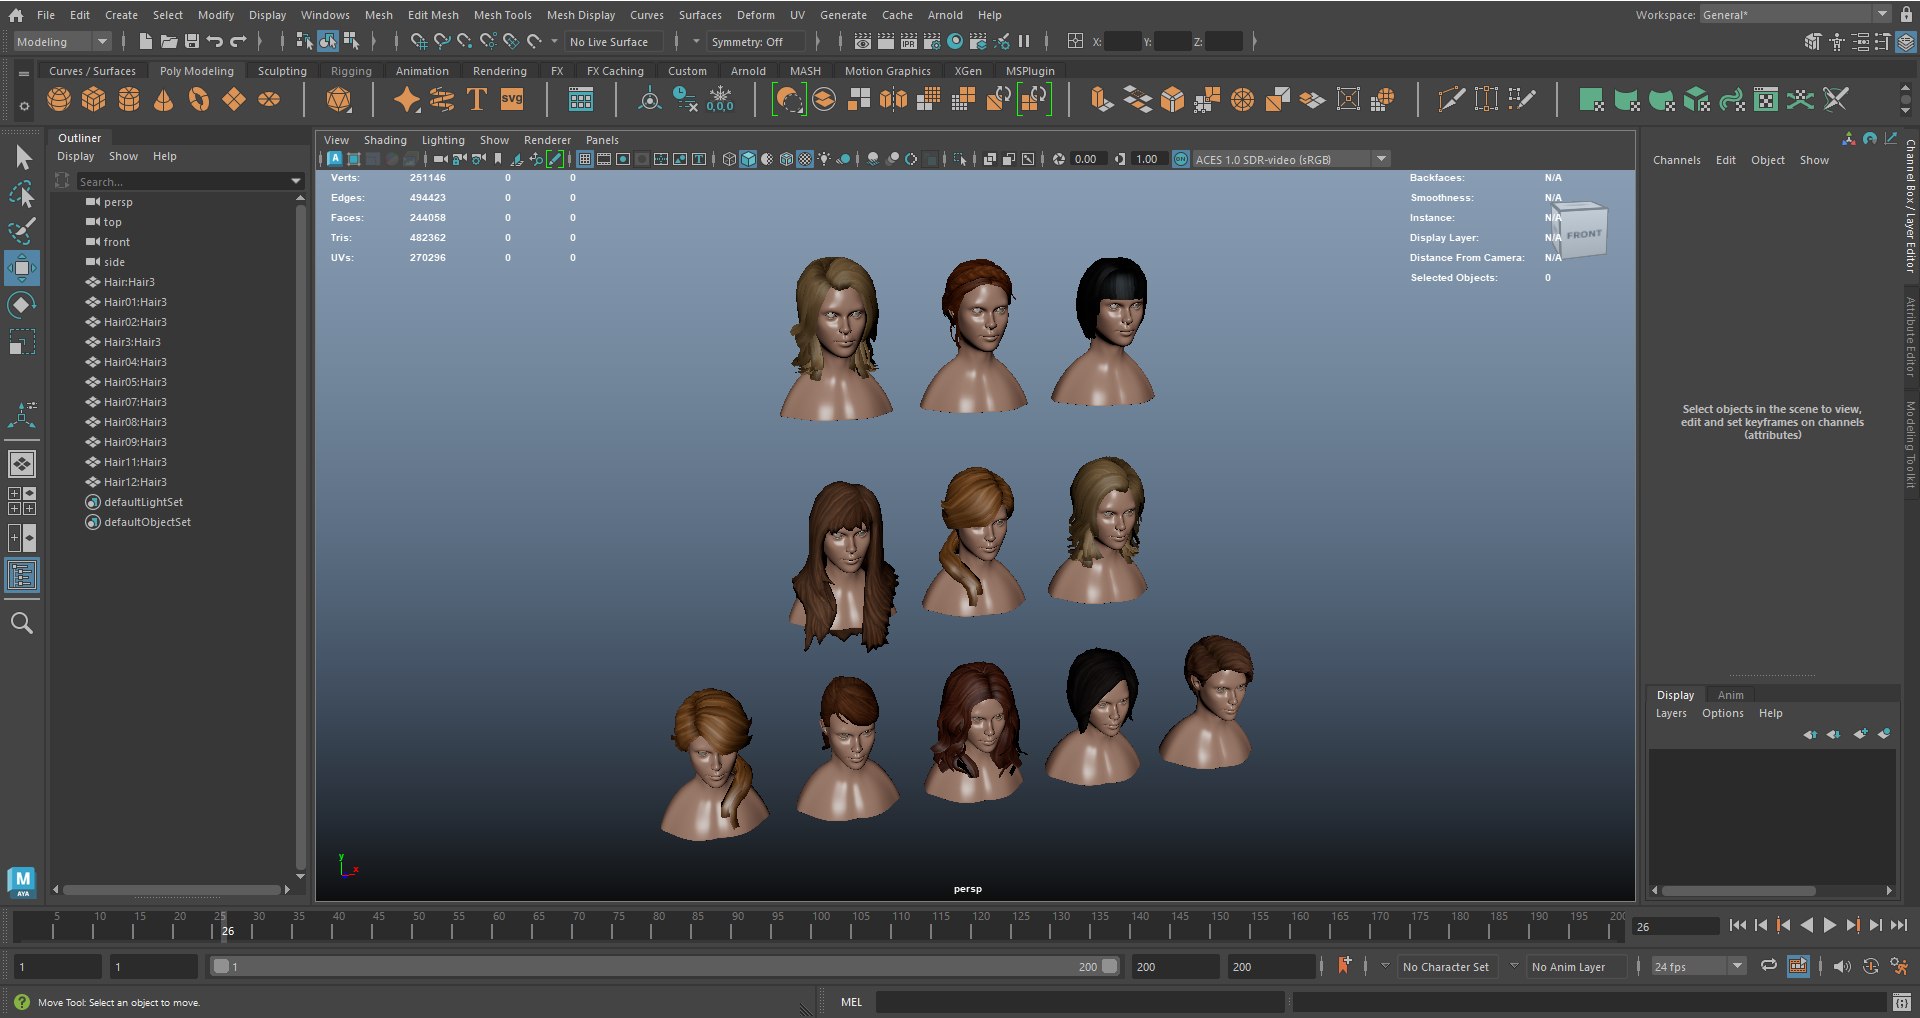This screenshot has width=1920, height=1018.
Task: Click the play forward button
Action: tap(1830, 926)
